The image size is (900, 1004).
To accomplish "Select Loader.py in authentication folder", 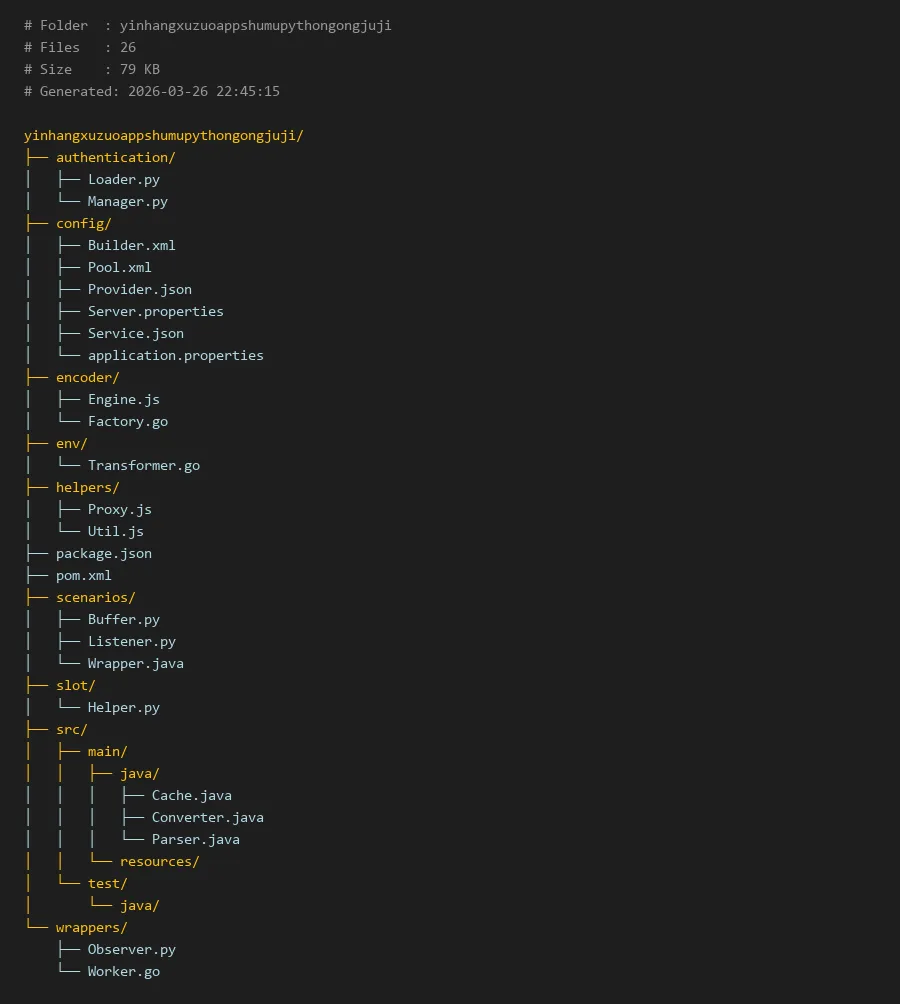I will tap(123, 179).
